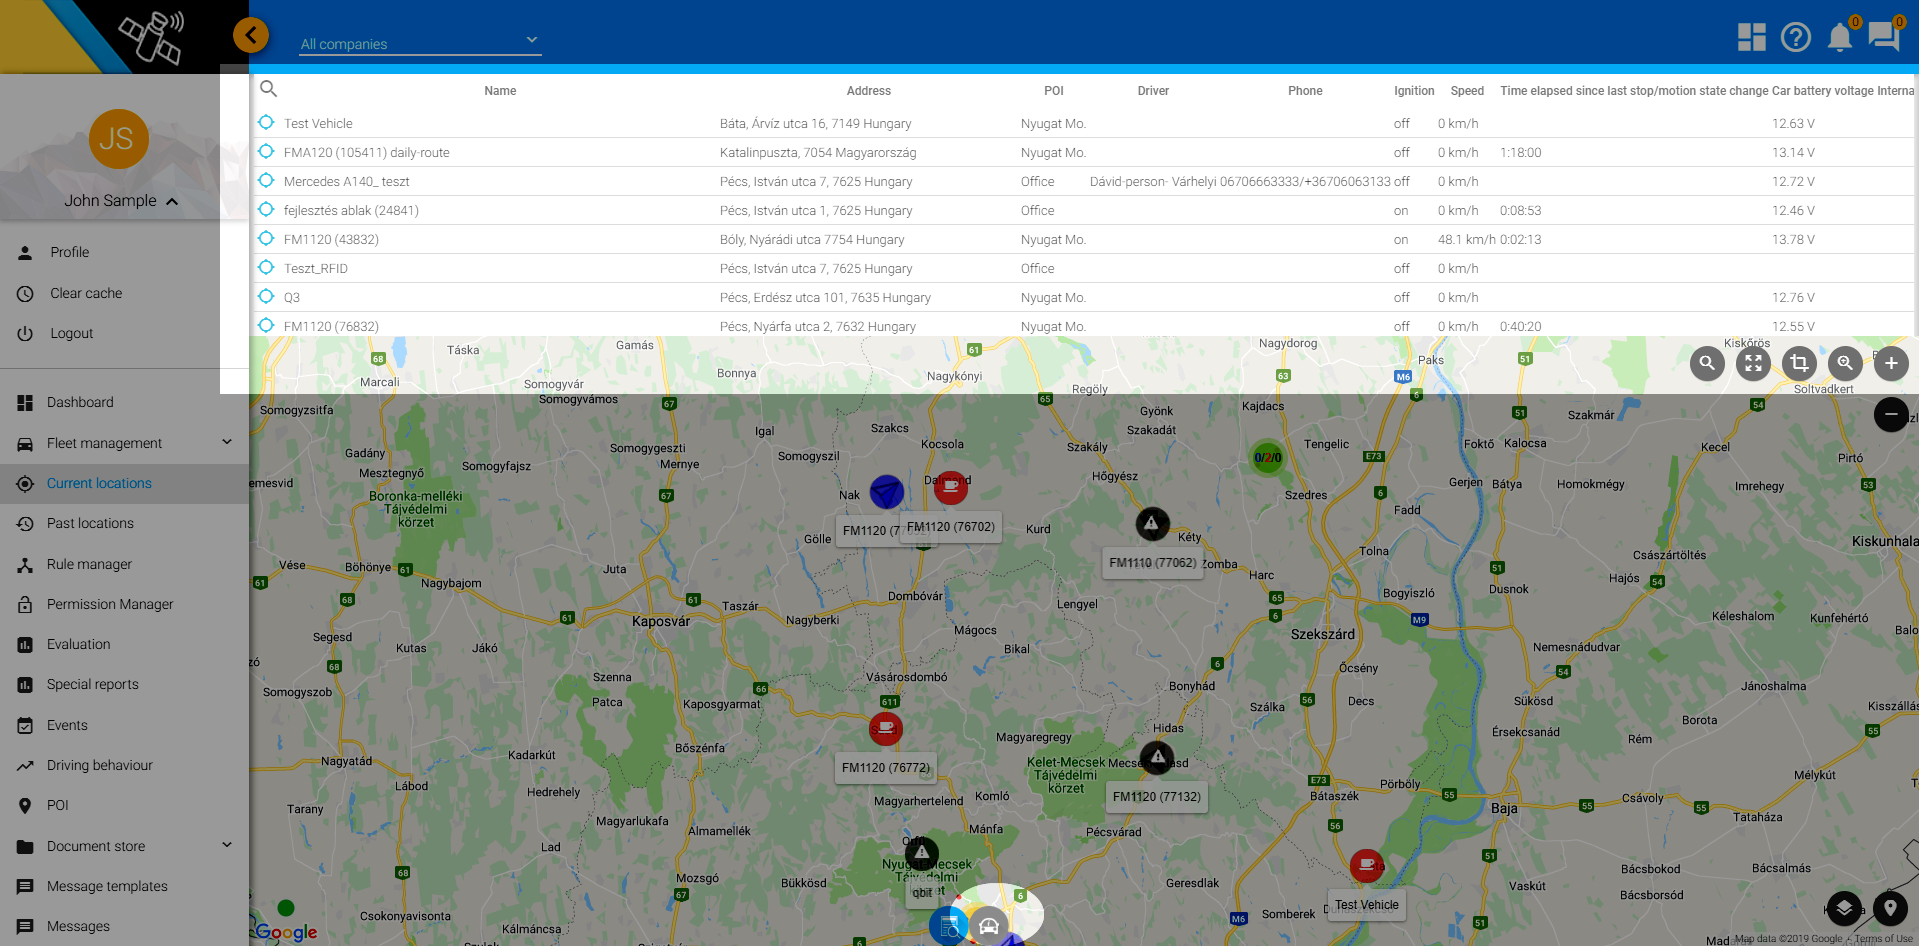Open Past locations in sidebar
This screenshot has height=946, width=1919.
tap(90, 523)
